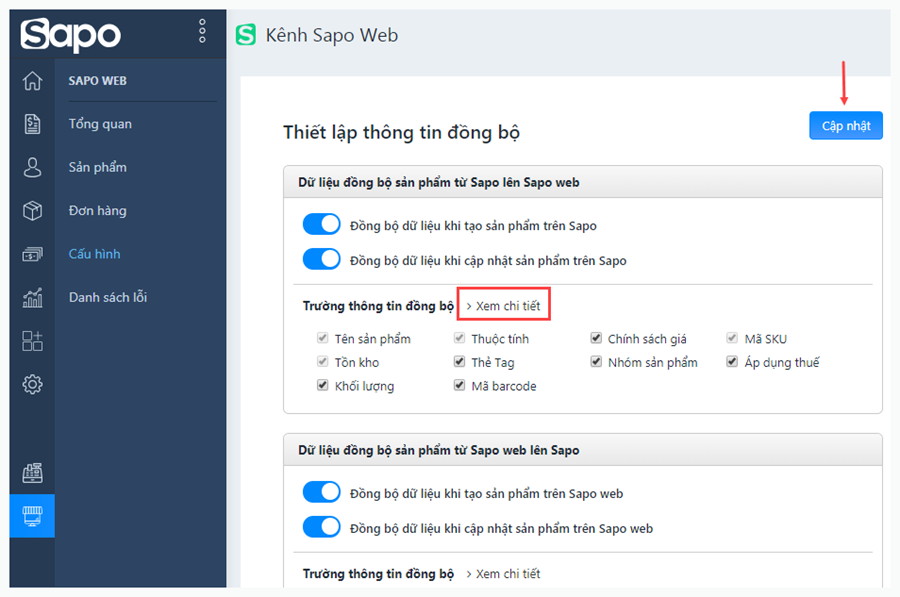Open the POS cash register icon
Image resolution: width=900 pixels, height=597 pixels.
32,473
